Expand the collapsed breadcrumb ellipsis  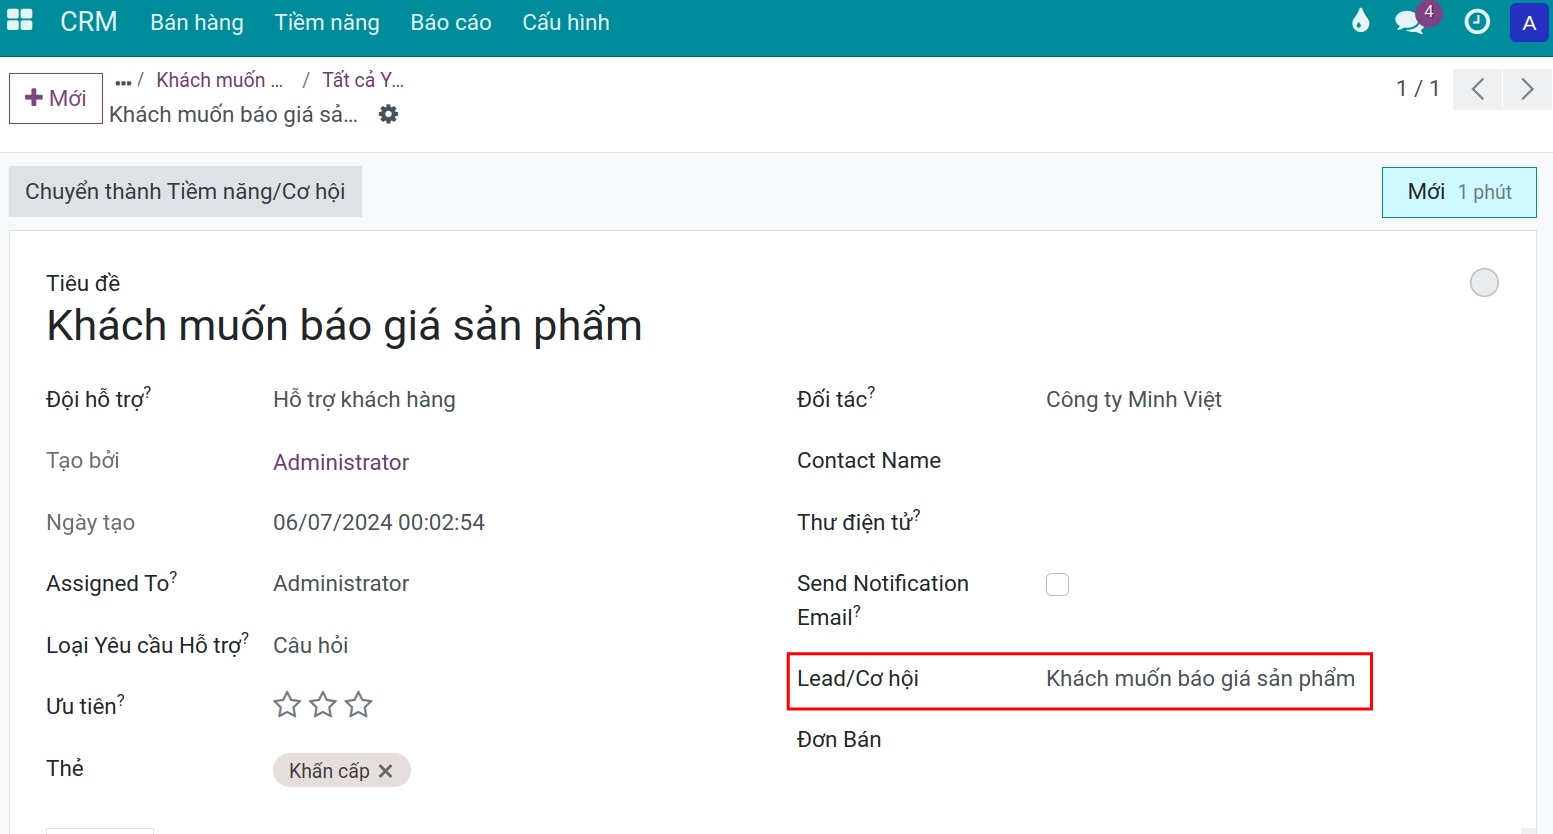(x=123, y=81)
